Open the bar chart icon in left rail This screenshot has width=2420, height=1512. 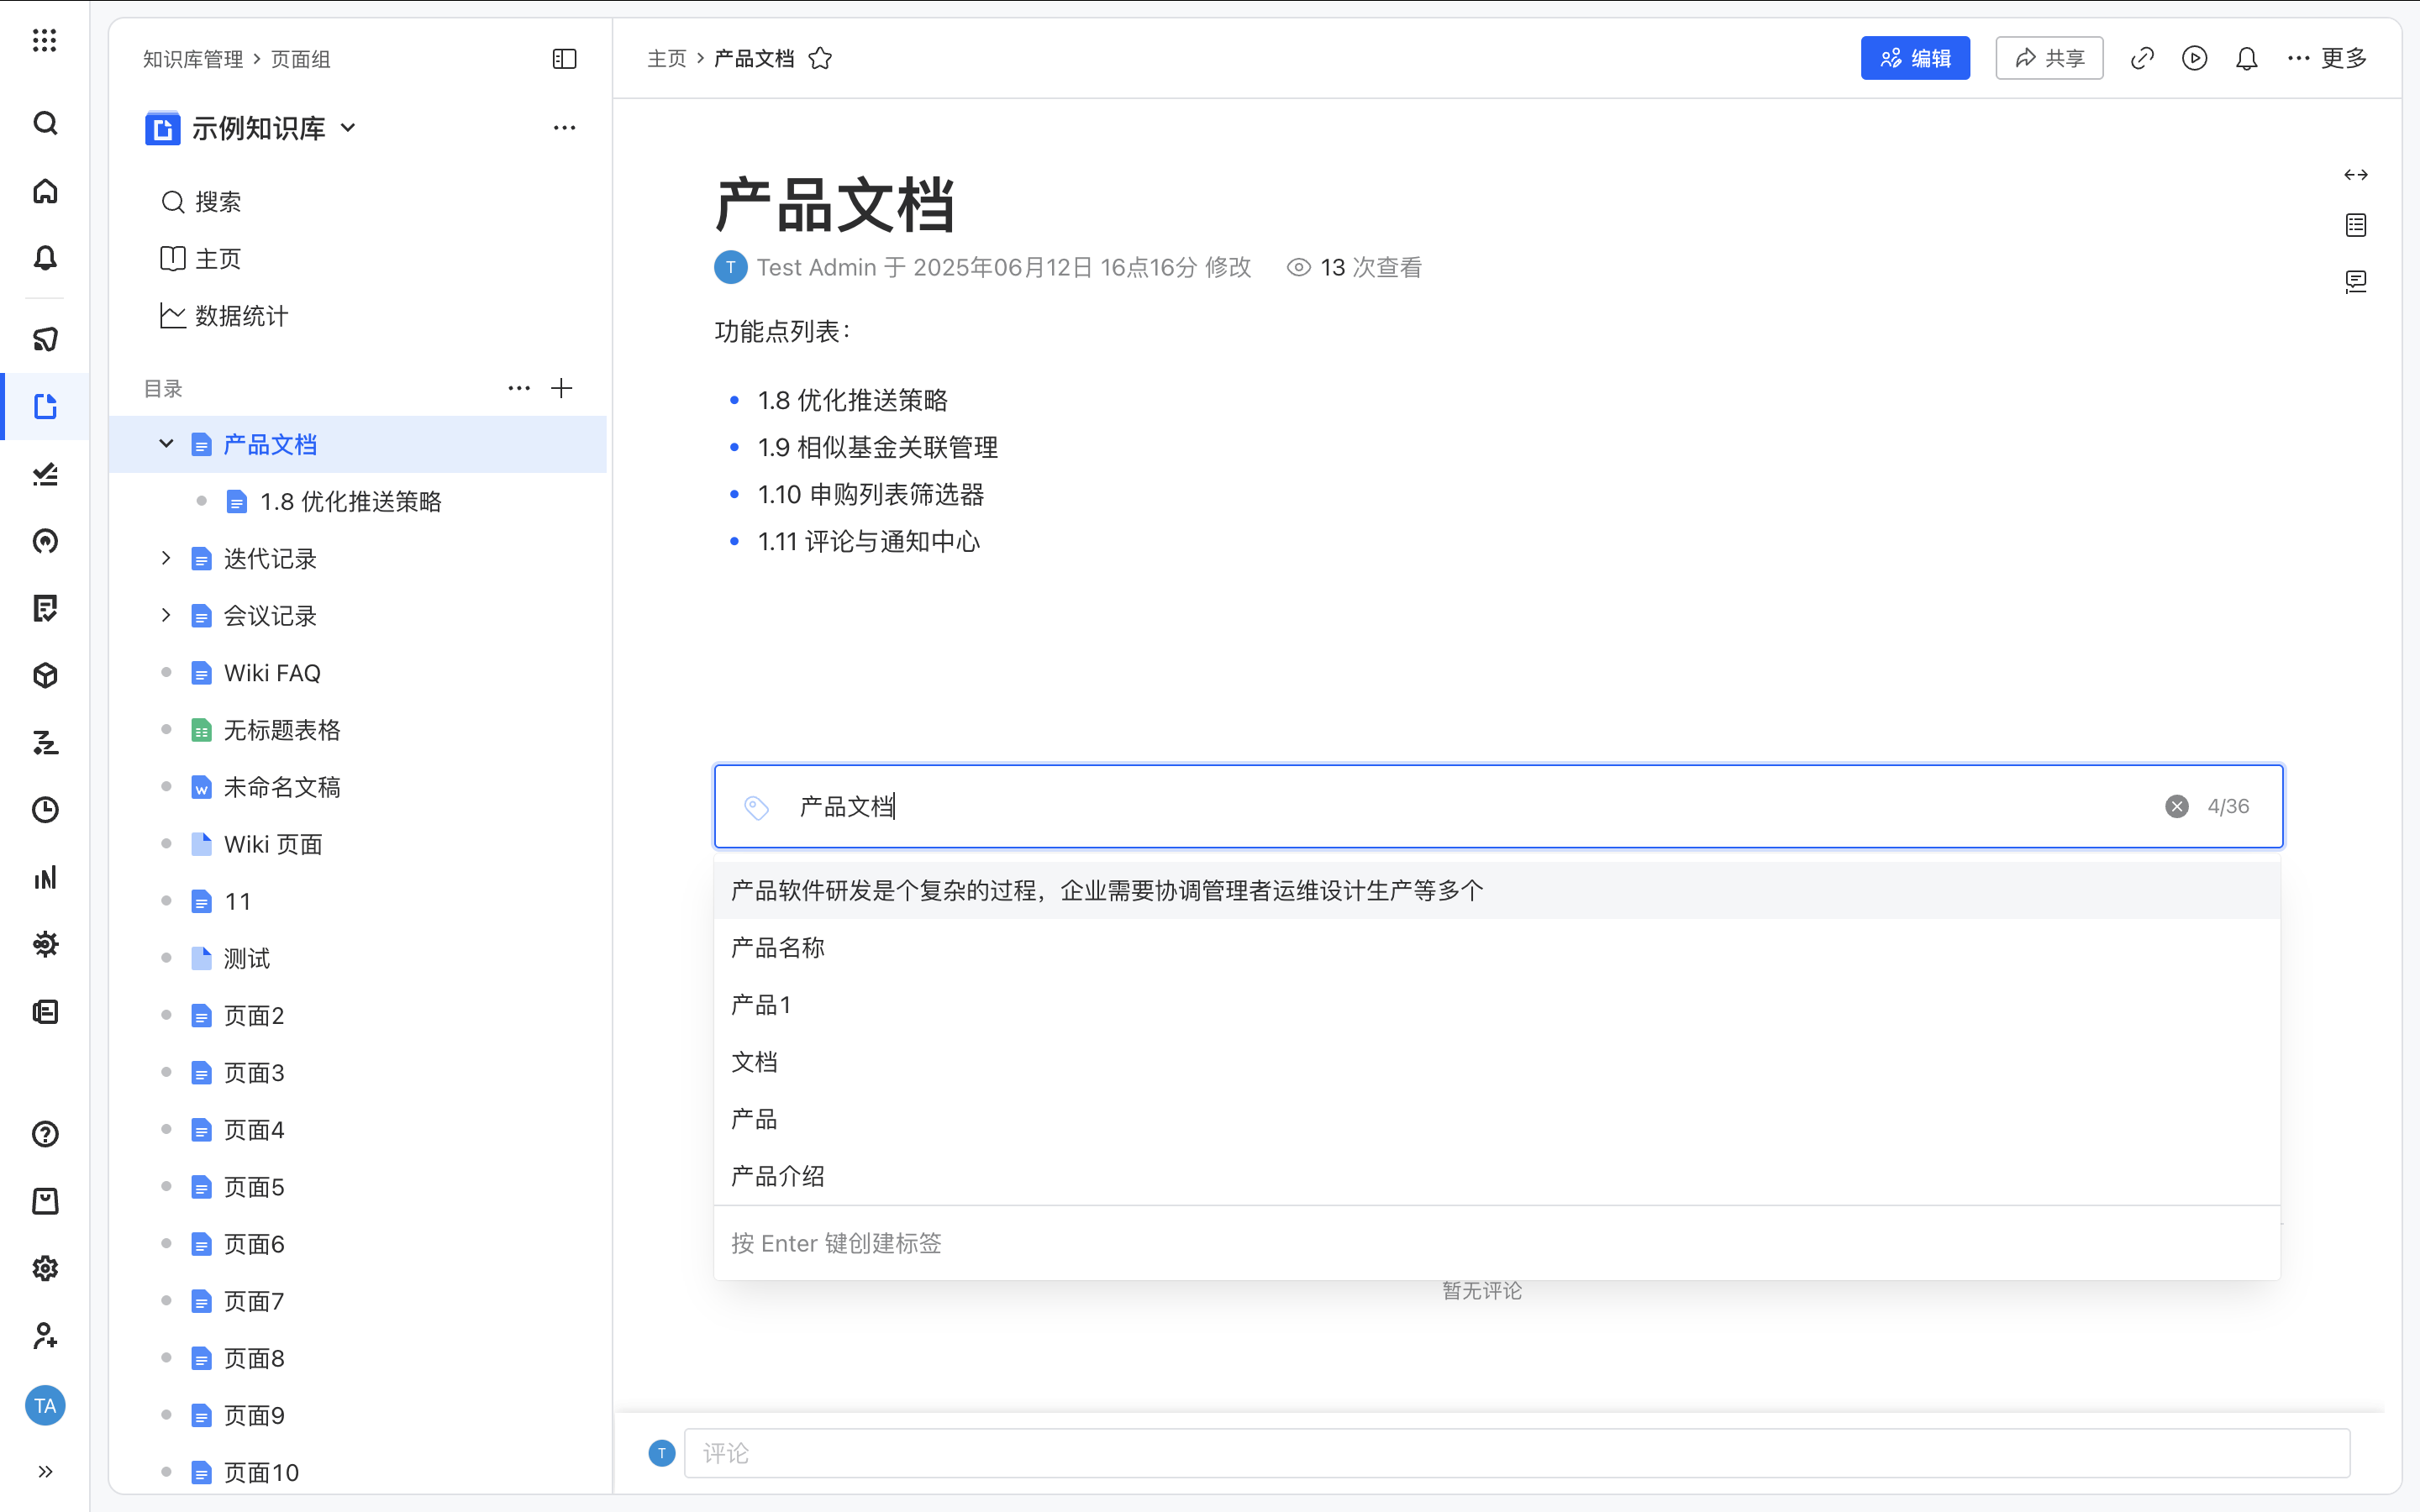click(x=45, y=877)
